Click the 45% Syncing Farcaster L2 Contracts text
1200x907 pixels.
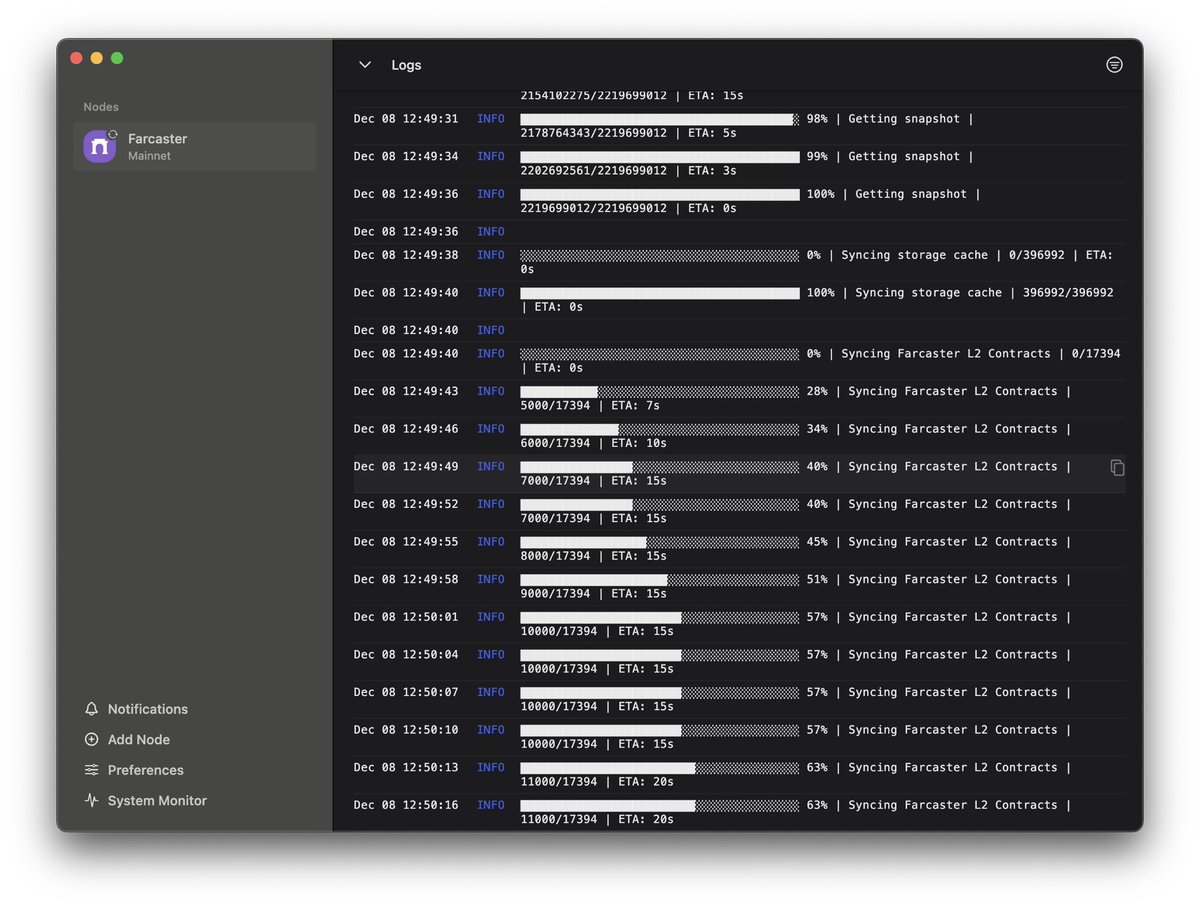click(938, 542)
